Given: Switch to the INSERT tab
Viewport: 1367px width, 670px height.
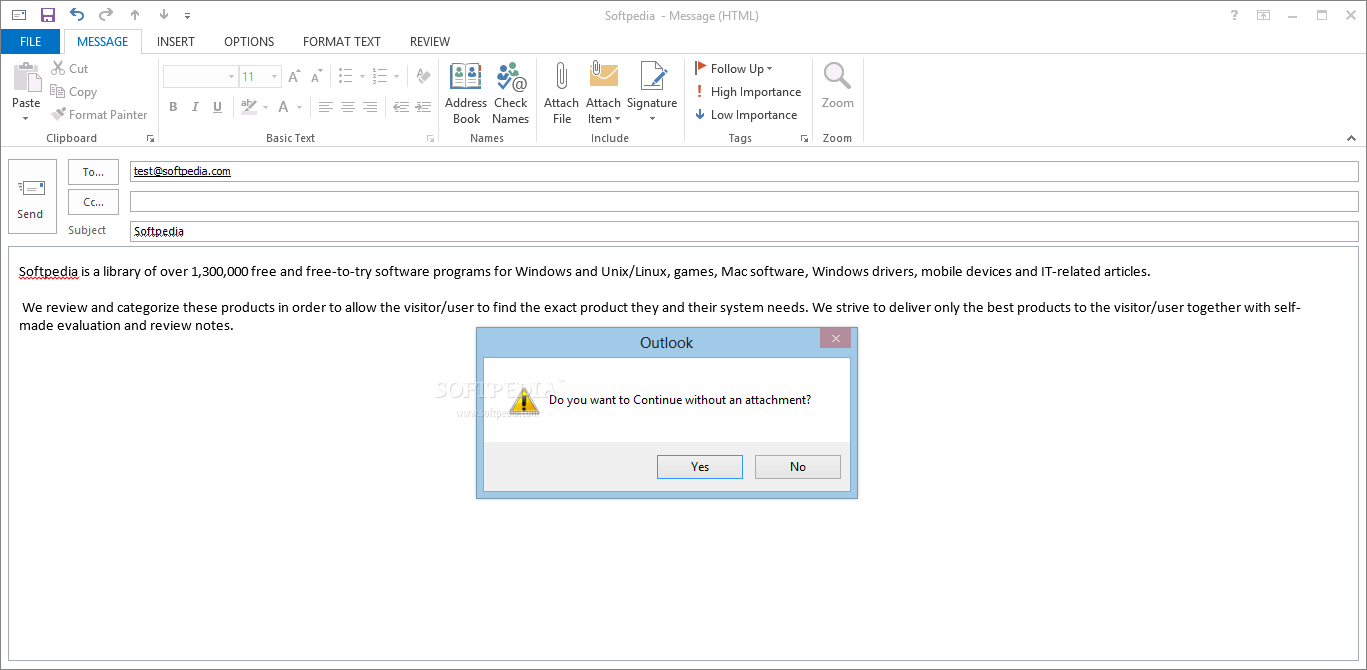Looking at the screenshot, I should click(176, 42).
